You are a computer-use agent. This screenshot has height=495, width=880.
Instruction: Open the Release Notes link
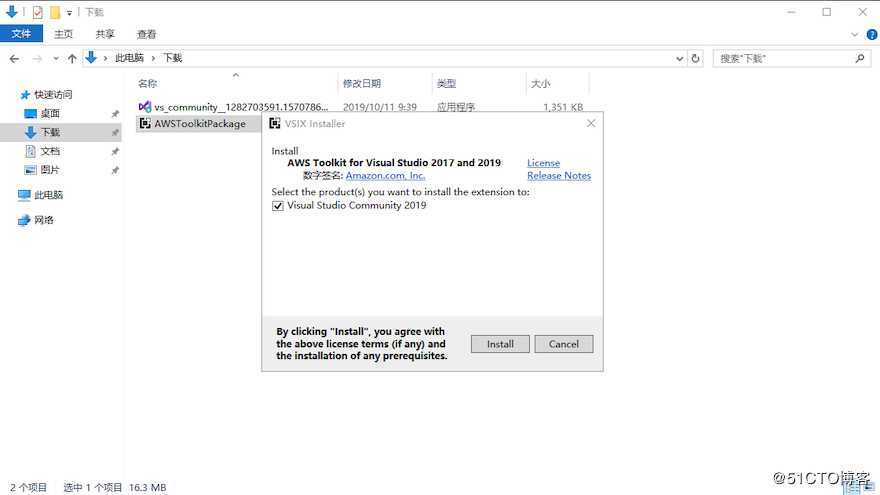(559, 176)
